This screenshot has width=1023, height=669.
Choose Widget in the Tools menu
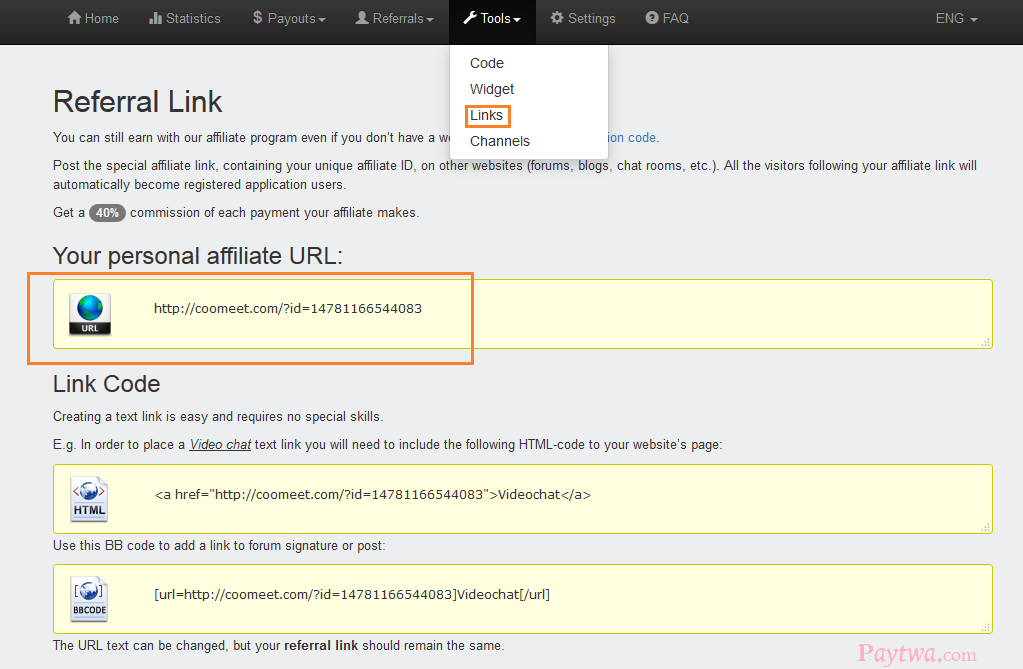click(x=492, y=89)
